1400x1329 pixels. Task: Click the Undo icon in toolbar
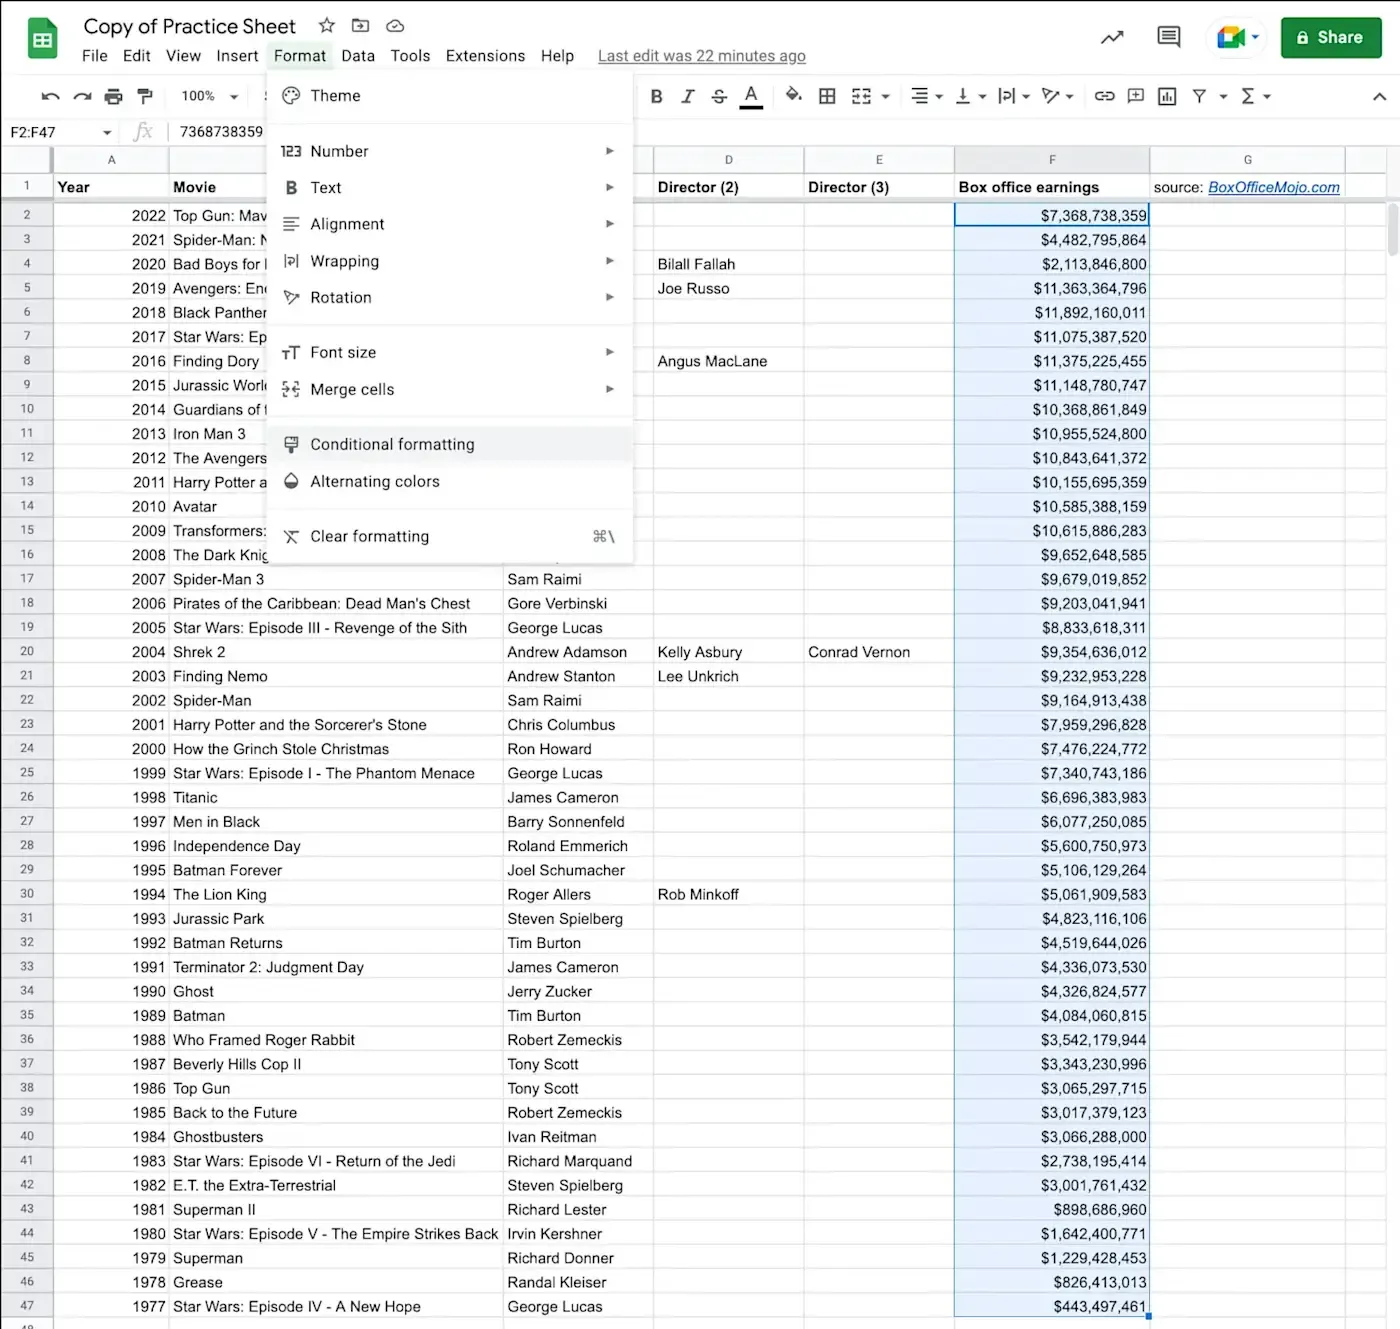[x=50, y=96]
